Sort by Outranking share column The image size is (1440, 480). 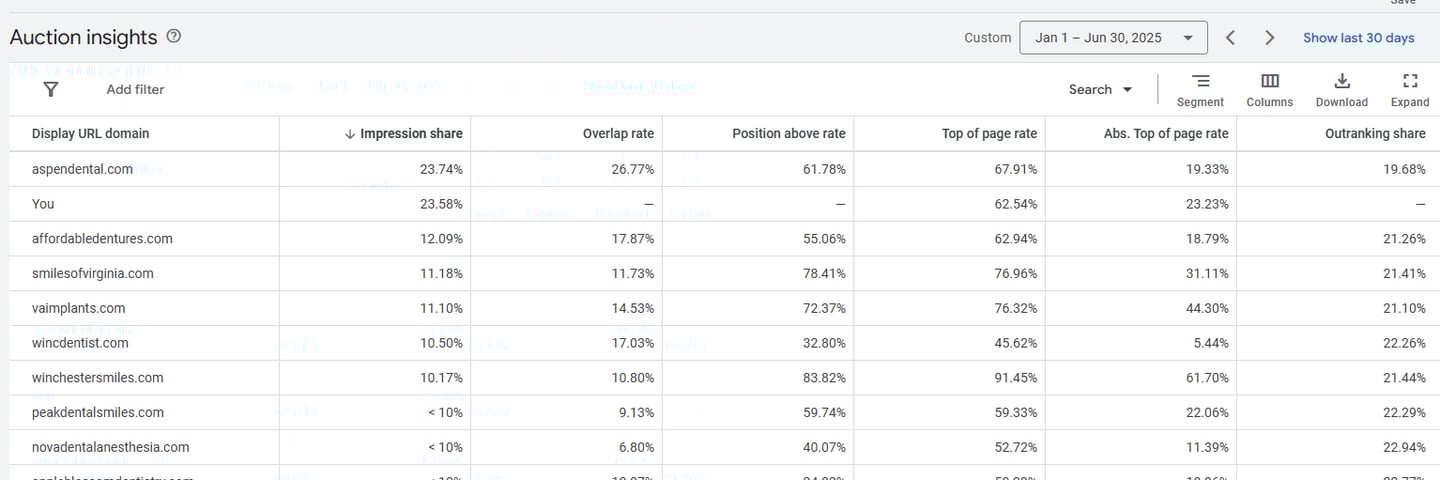tap(1375, 134)
